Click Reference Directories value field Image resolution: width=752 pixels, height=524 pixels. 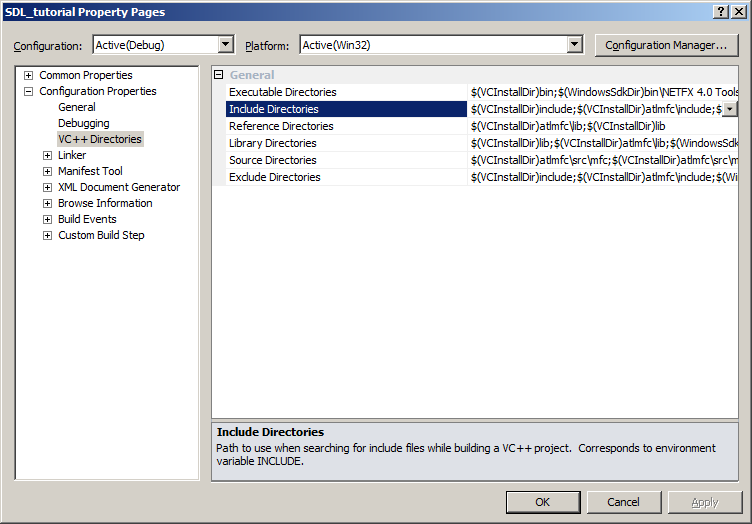[603, 126]
